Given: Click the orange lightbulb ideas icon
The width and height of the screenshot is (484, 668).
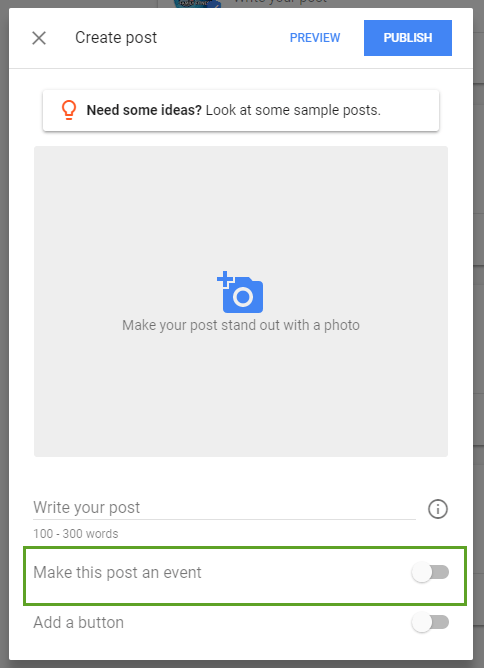Looking at the screenshot, I should point(69,110).
